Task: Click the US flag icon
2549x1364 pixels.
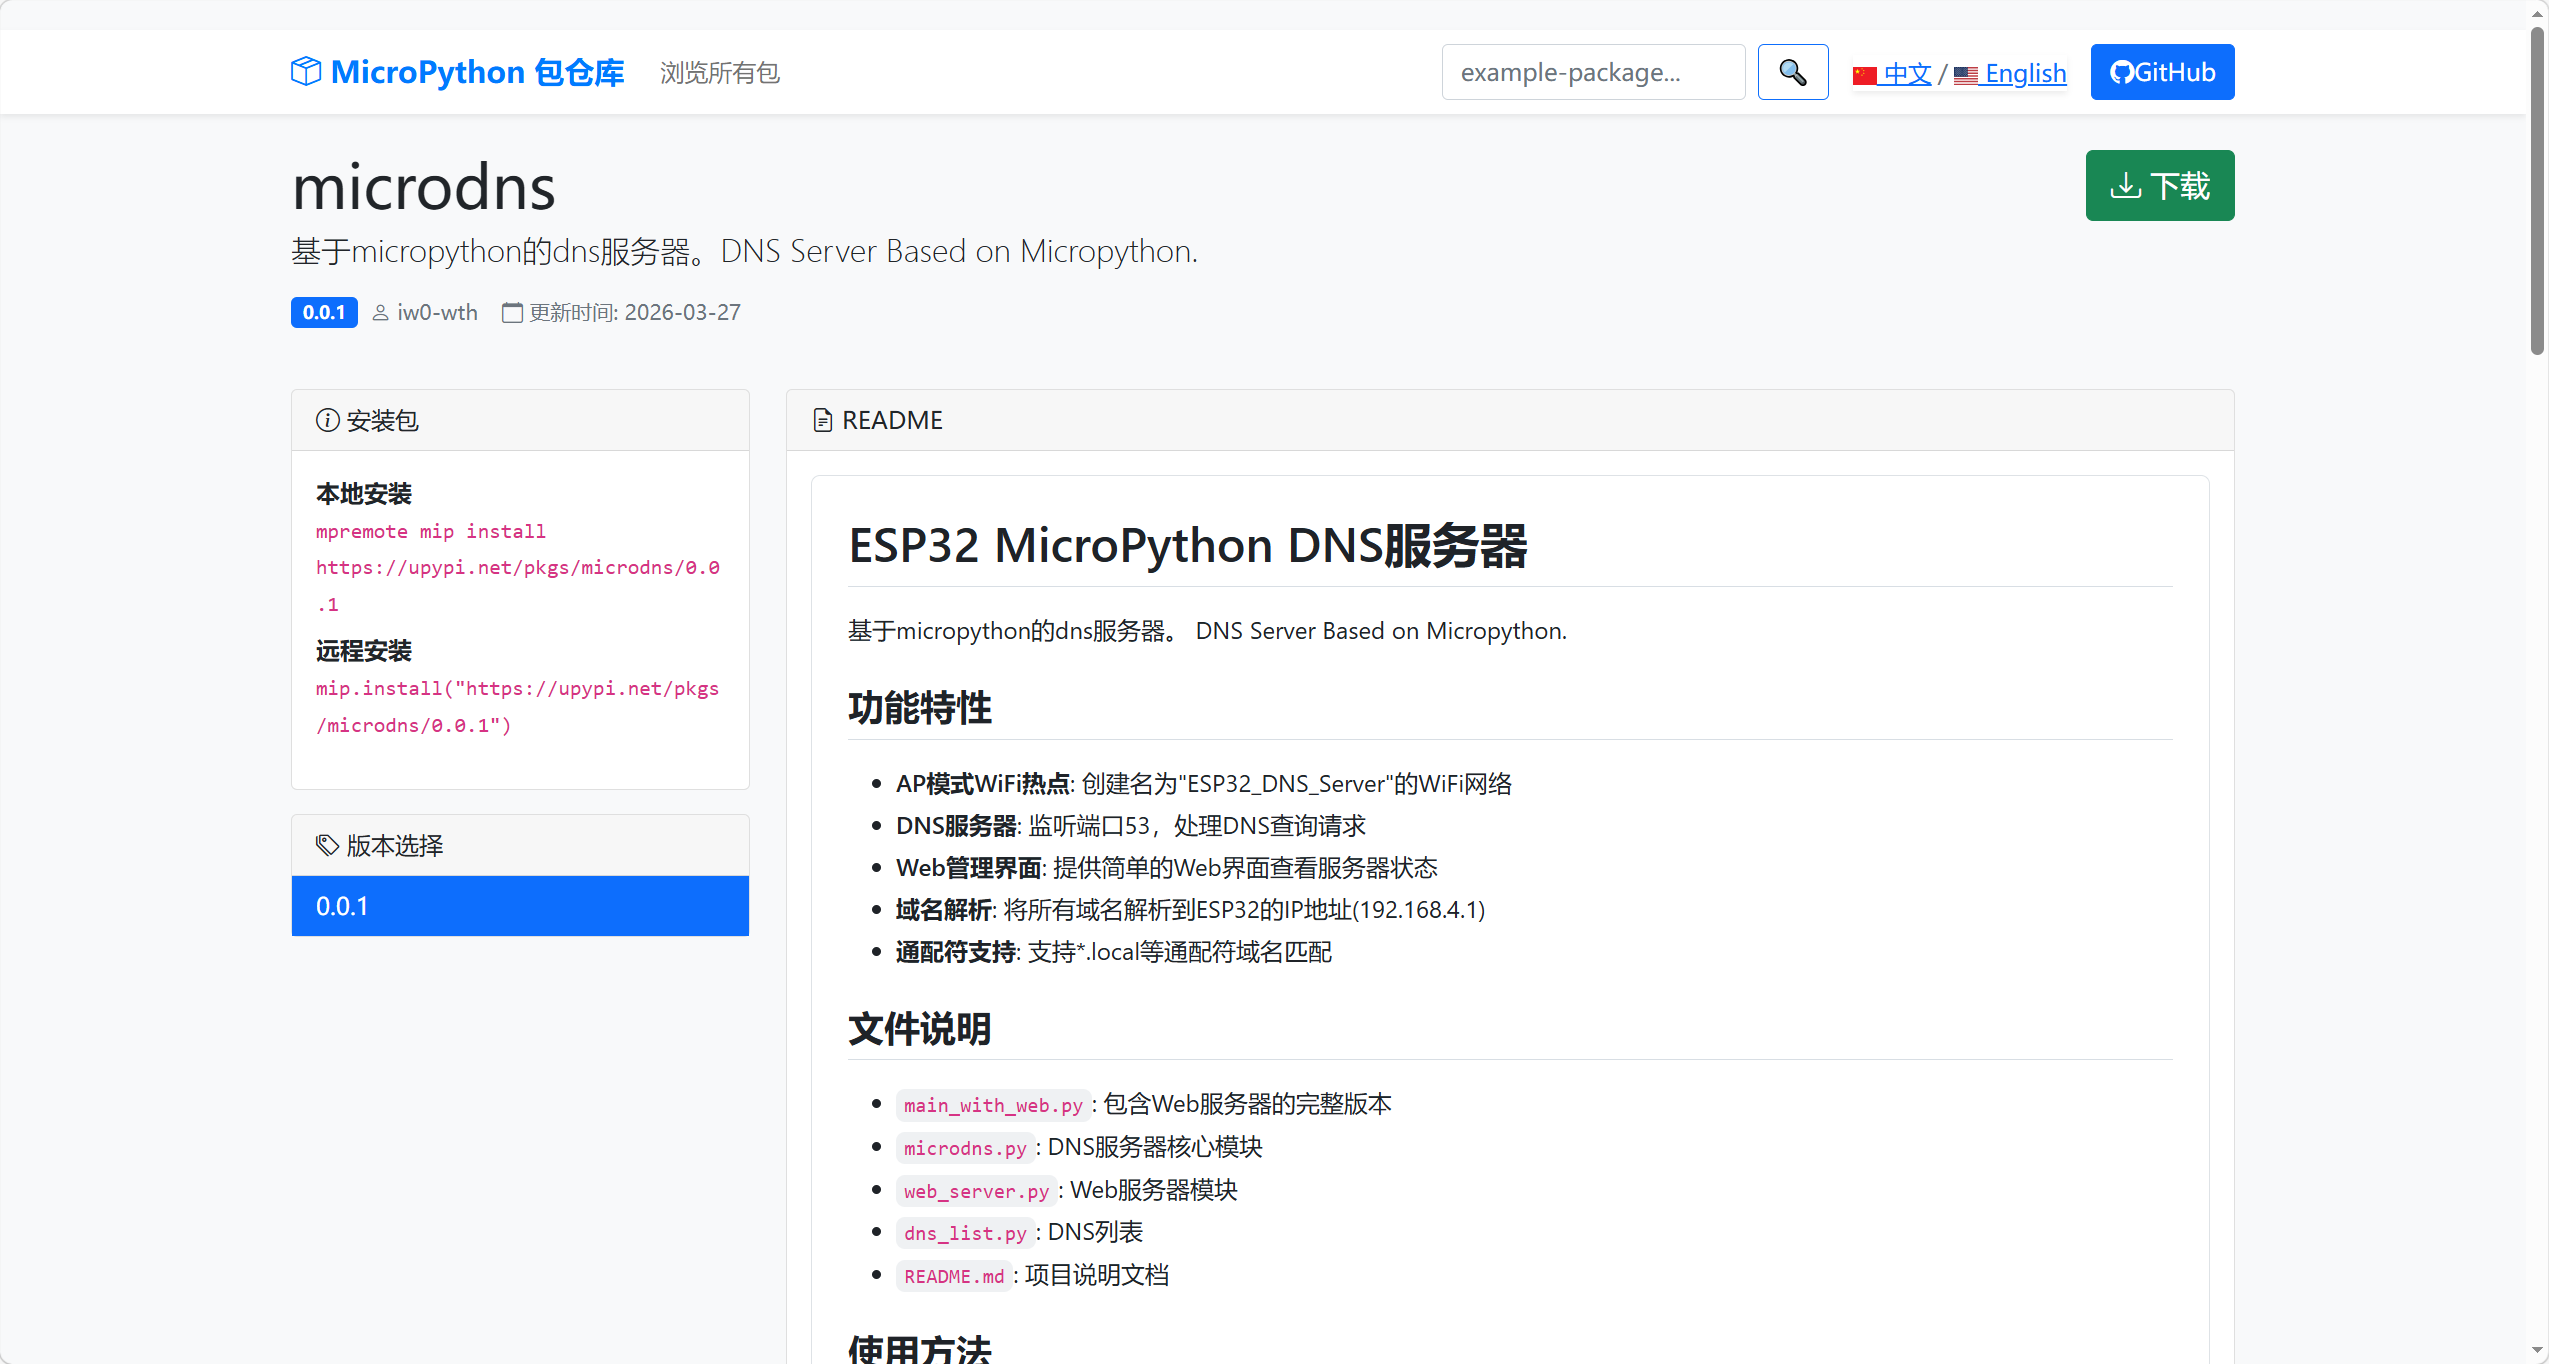Action: point(1966,75)
